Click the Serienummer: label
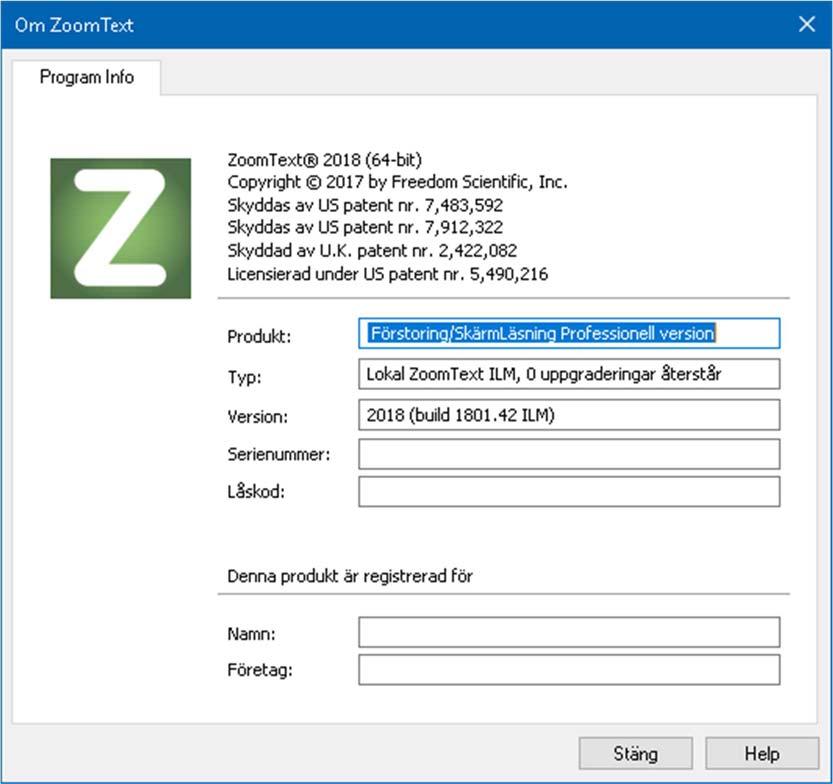Image resolution: width=833 pixels, height=784 pixels. point(279,455)
